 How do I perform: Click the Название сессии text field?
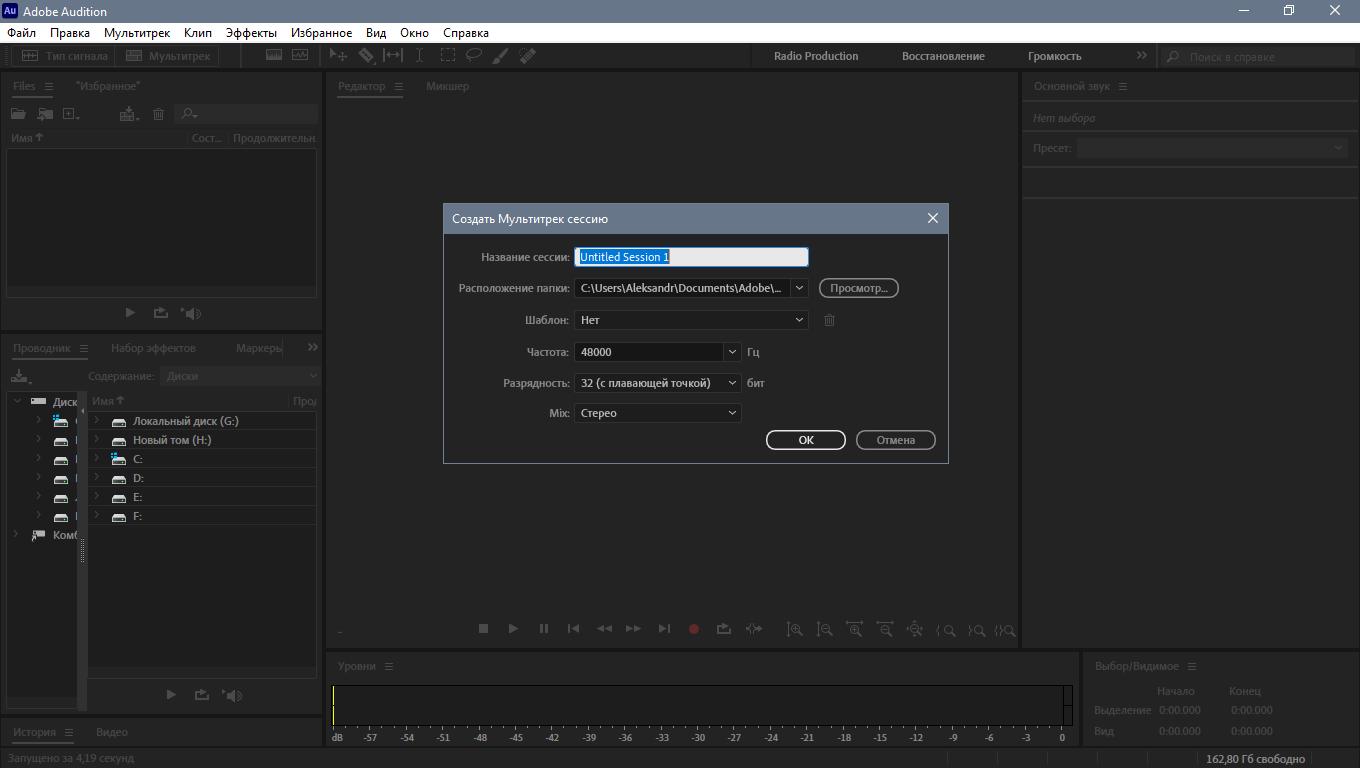tap(691, 257)
